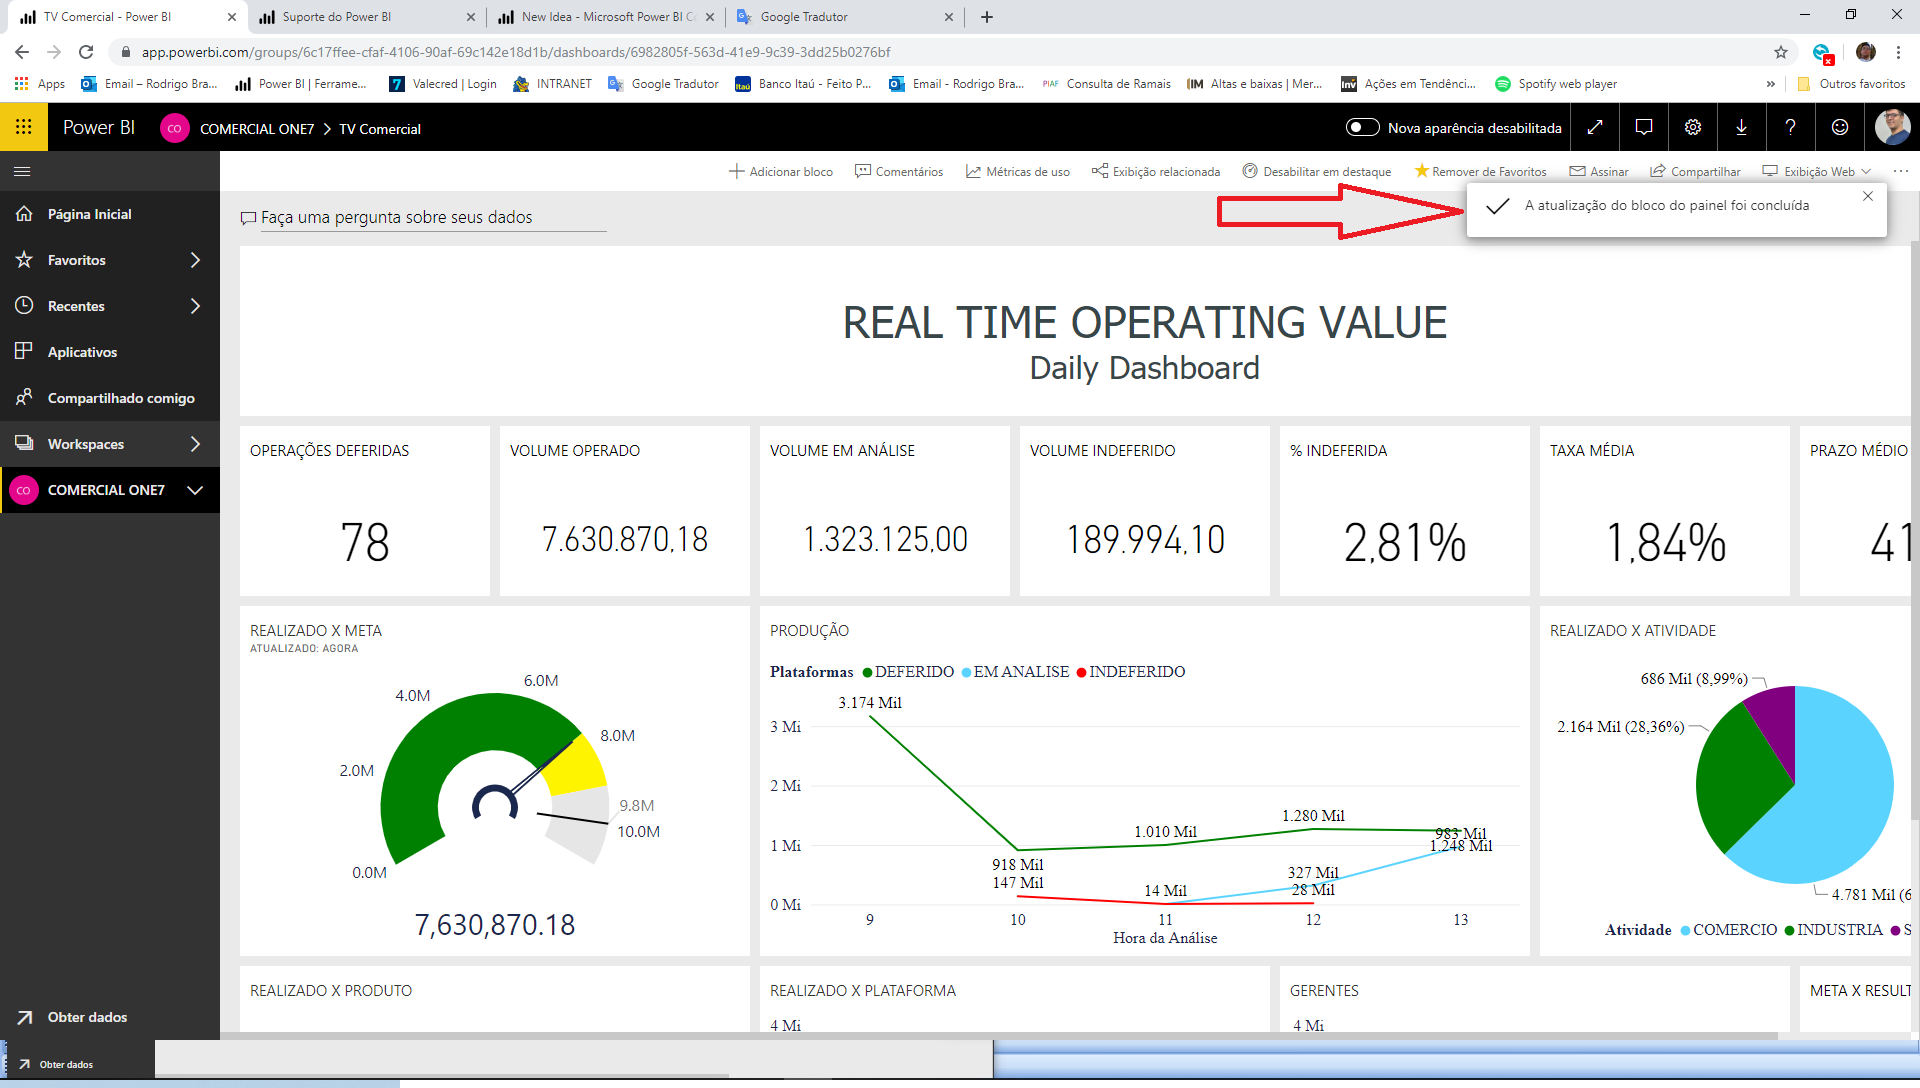
Task: Open the VOLUME OPERADO tile
Action: click(624, 511)
